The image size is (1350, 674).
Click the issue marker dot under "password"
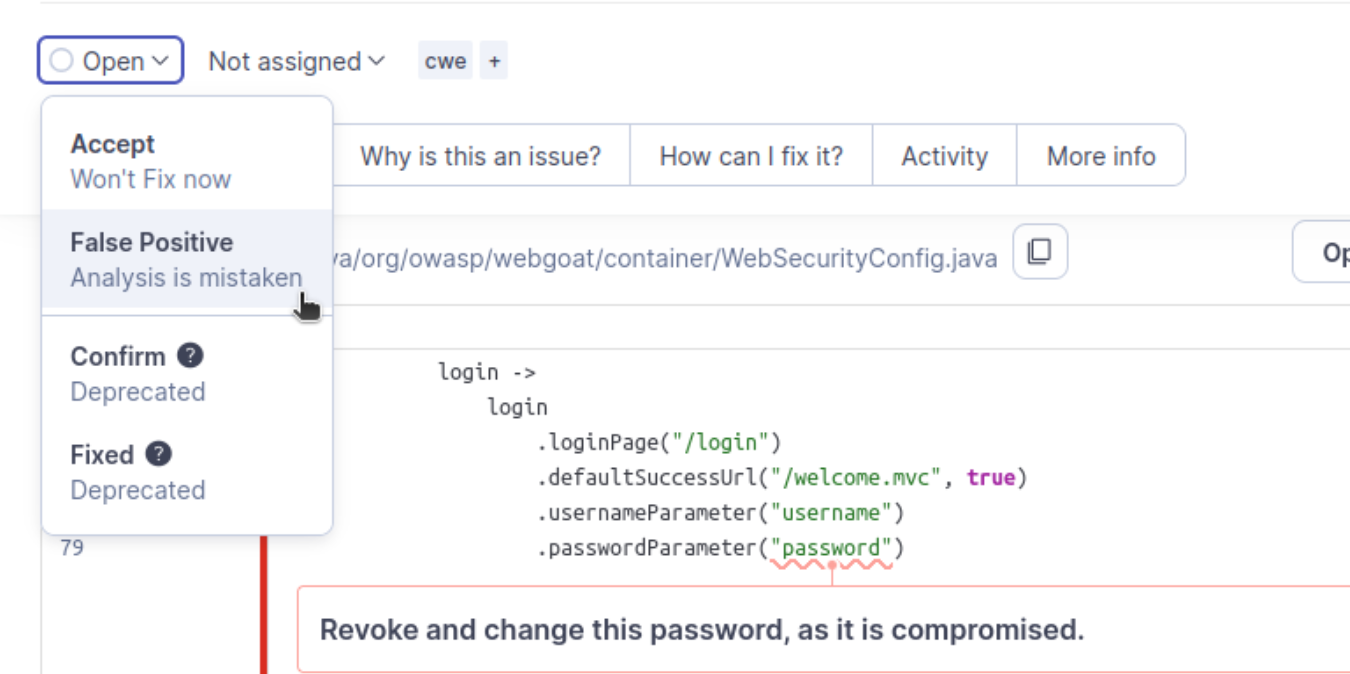click(831, 566)
